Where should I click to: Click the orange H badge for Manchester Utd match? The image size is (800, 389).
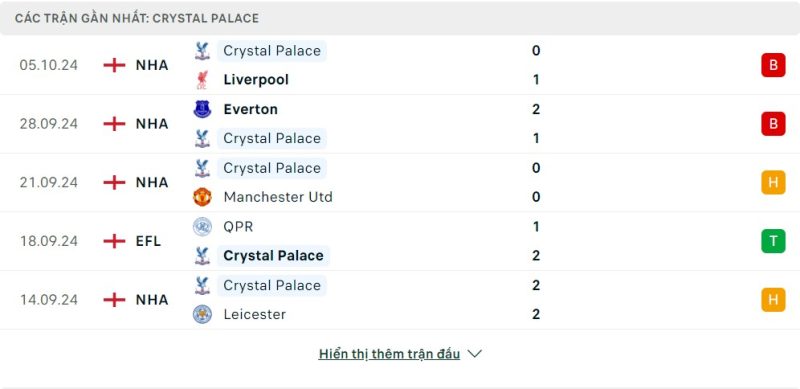pos(773,182)
